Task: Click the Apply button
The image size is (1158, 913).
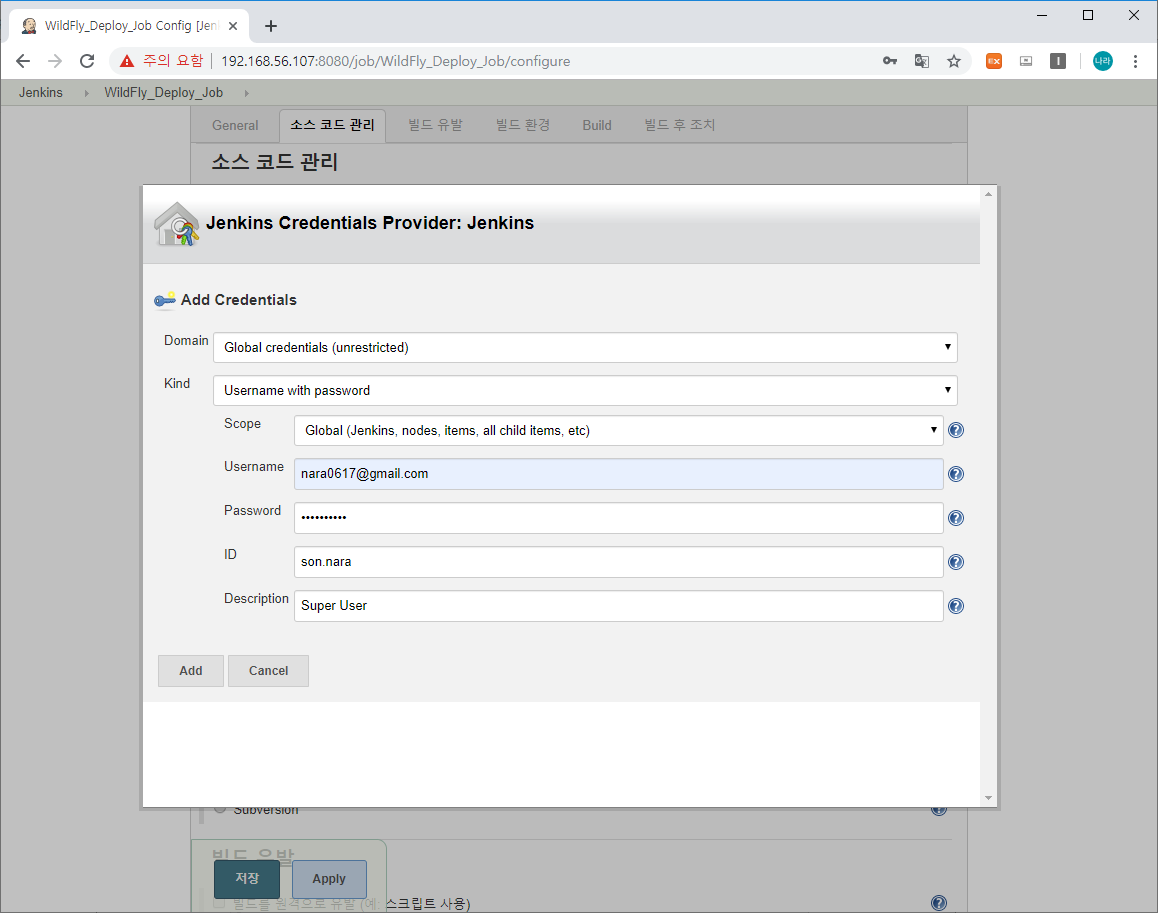Action: pos(329,879)
